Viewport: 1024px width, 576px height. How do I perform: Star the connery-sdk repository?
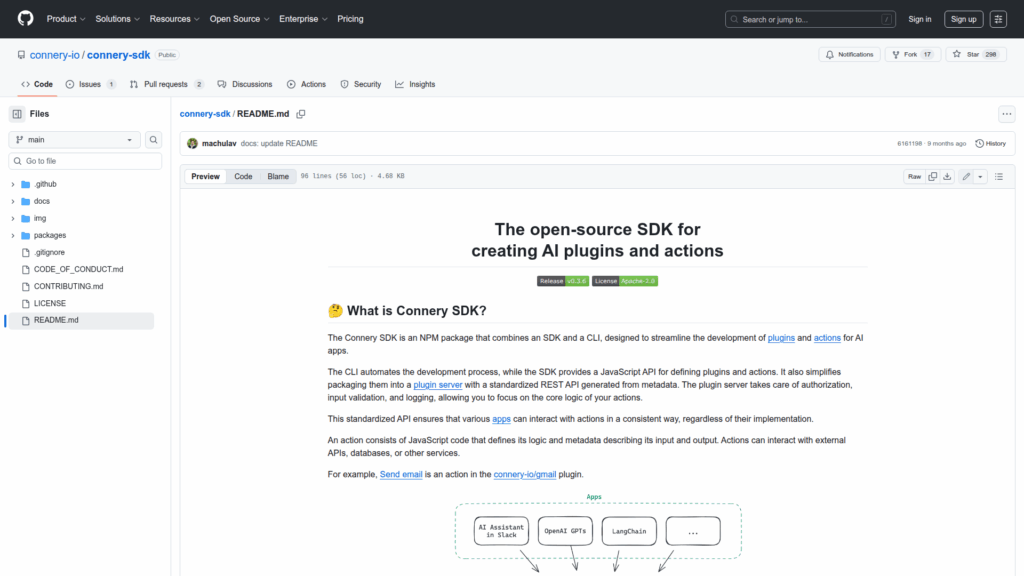pos(976,54)
